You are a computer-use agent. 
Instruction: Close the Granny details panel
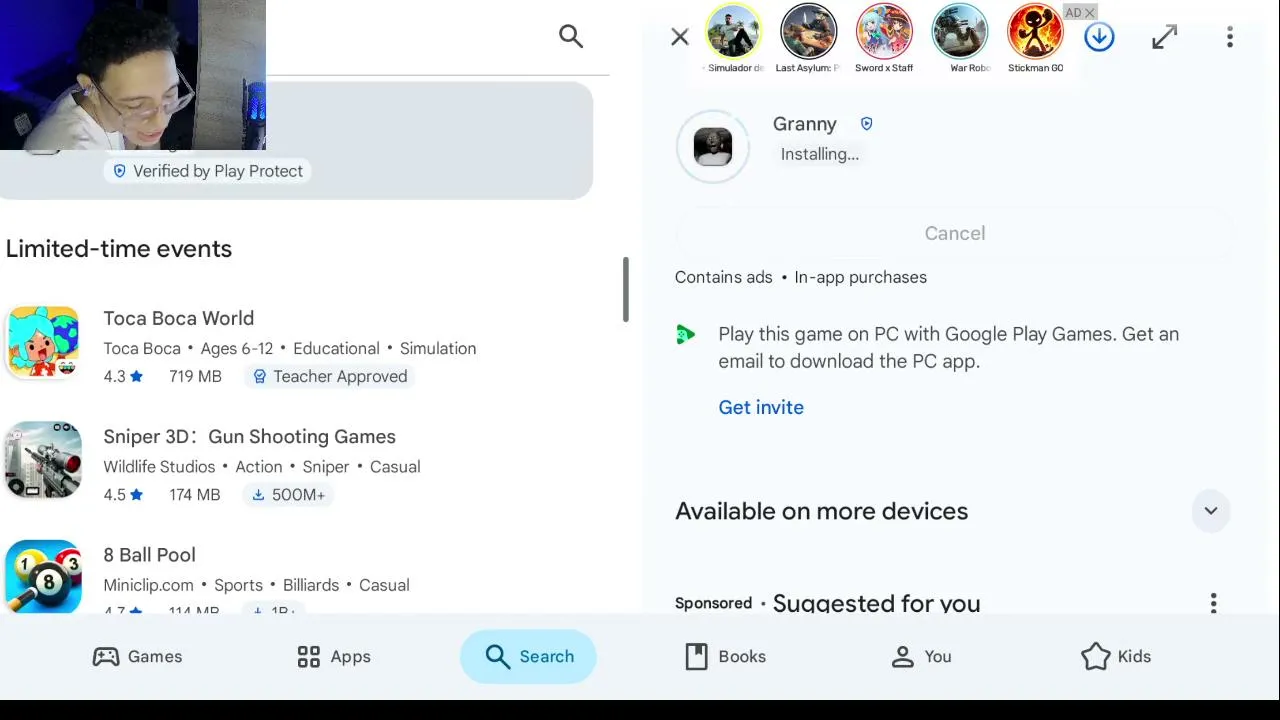(680, 38)
